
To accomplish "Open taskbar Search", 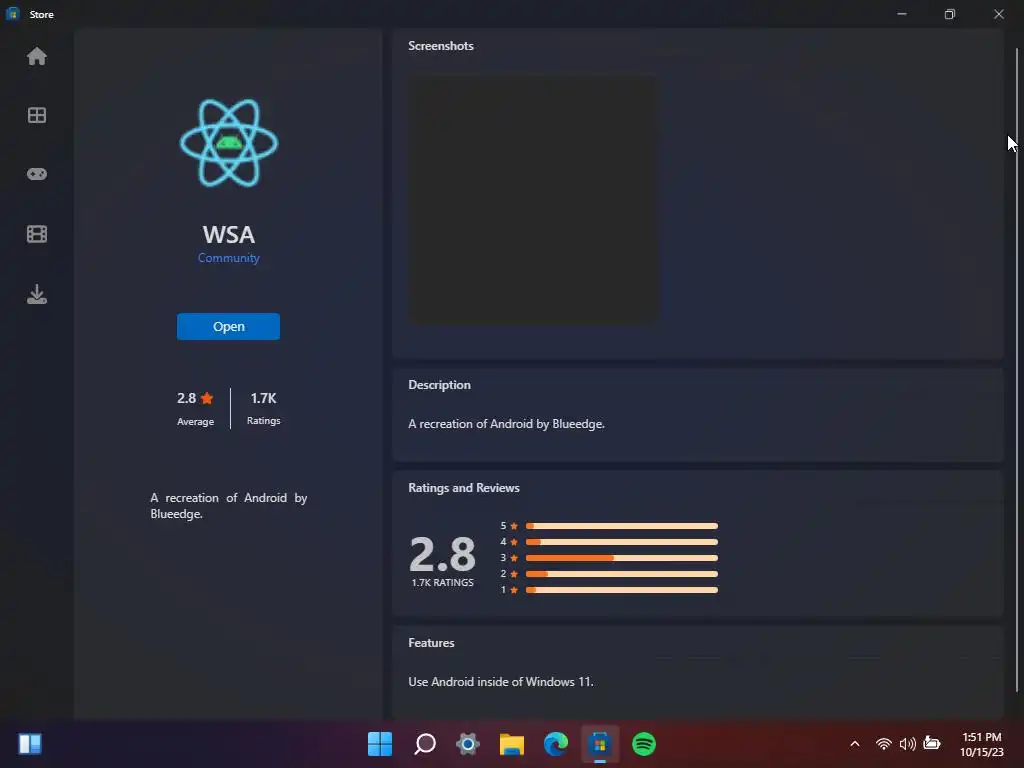I will 424,744.
